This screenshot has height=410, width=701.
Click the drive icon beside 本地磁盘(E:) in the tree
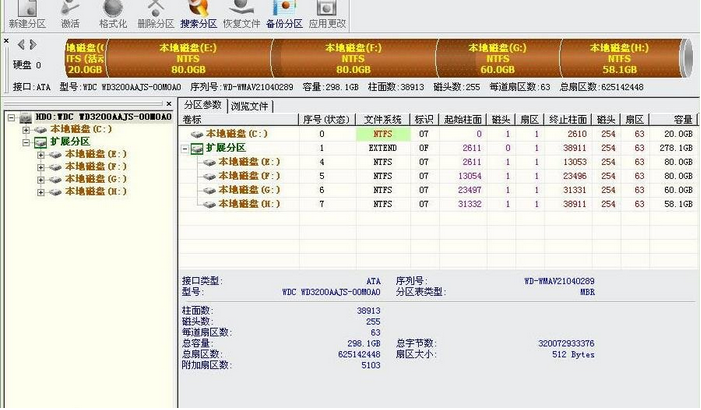pyautogui.click(x=55, y=155)
